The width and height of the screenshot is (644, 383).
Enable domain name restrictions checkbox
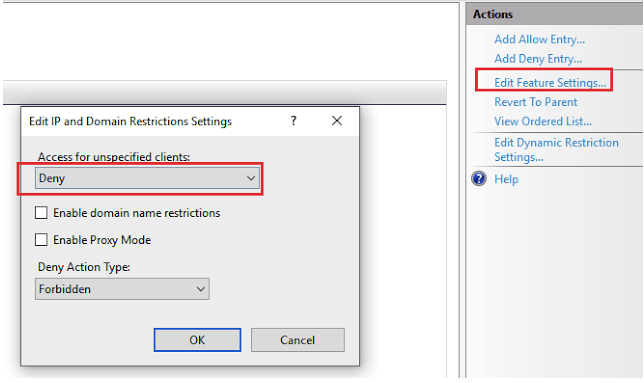pos(41,213)
